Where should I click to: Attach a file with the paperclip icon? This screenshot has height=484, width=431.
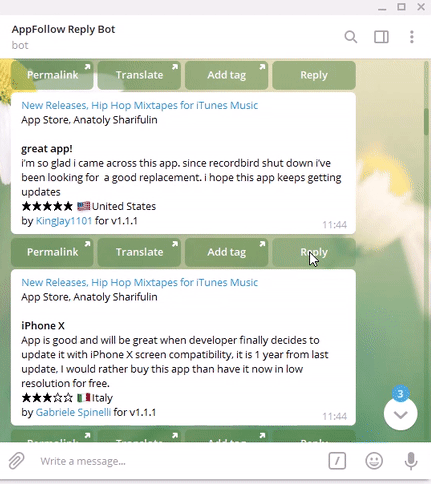pos(16,461)
